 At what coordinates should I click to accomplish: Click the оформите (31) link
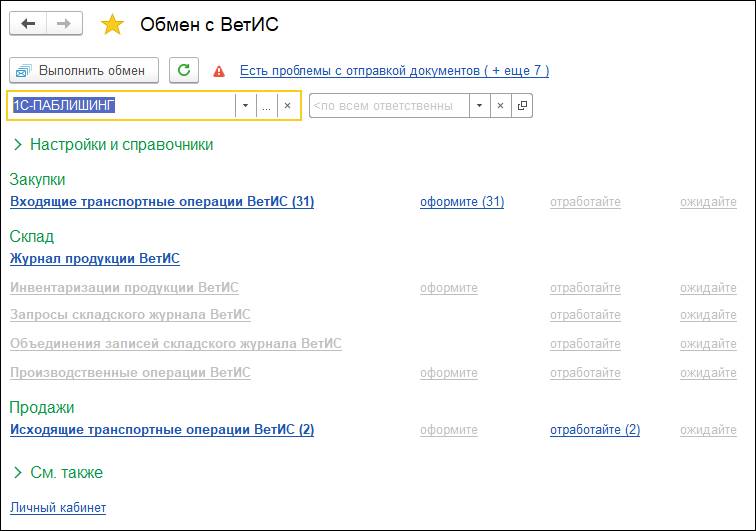(461, 202)
